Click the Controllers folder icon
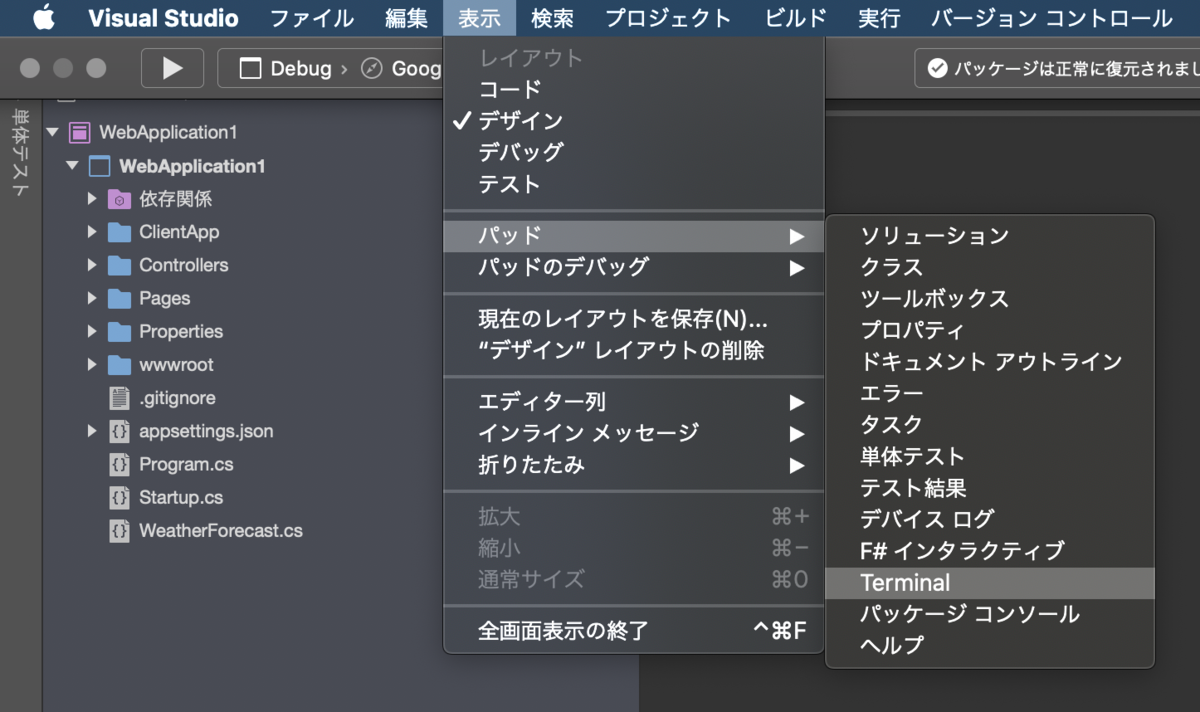1200x712 pixels. click(x=119, y=265)
